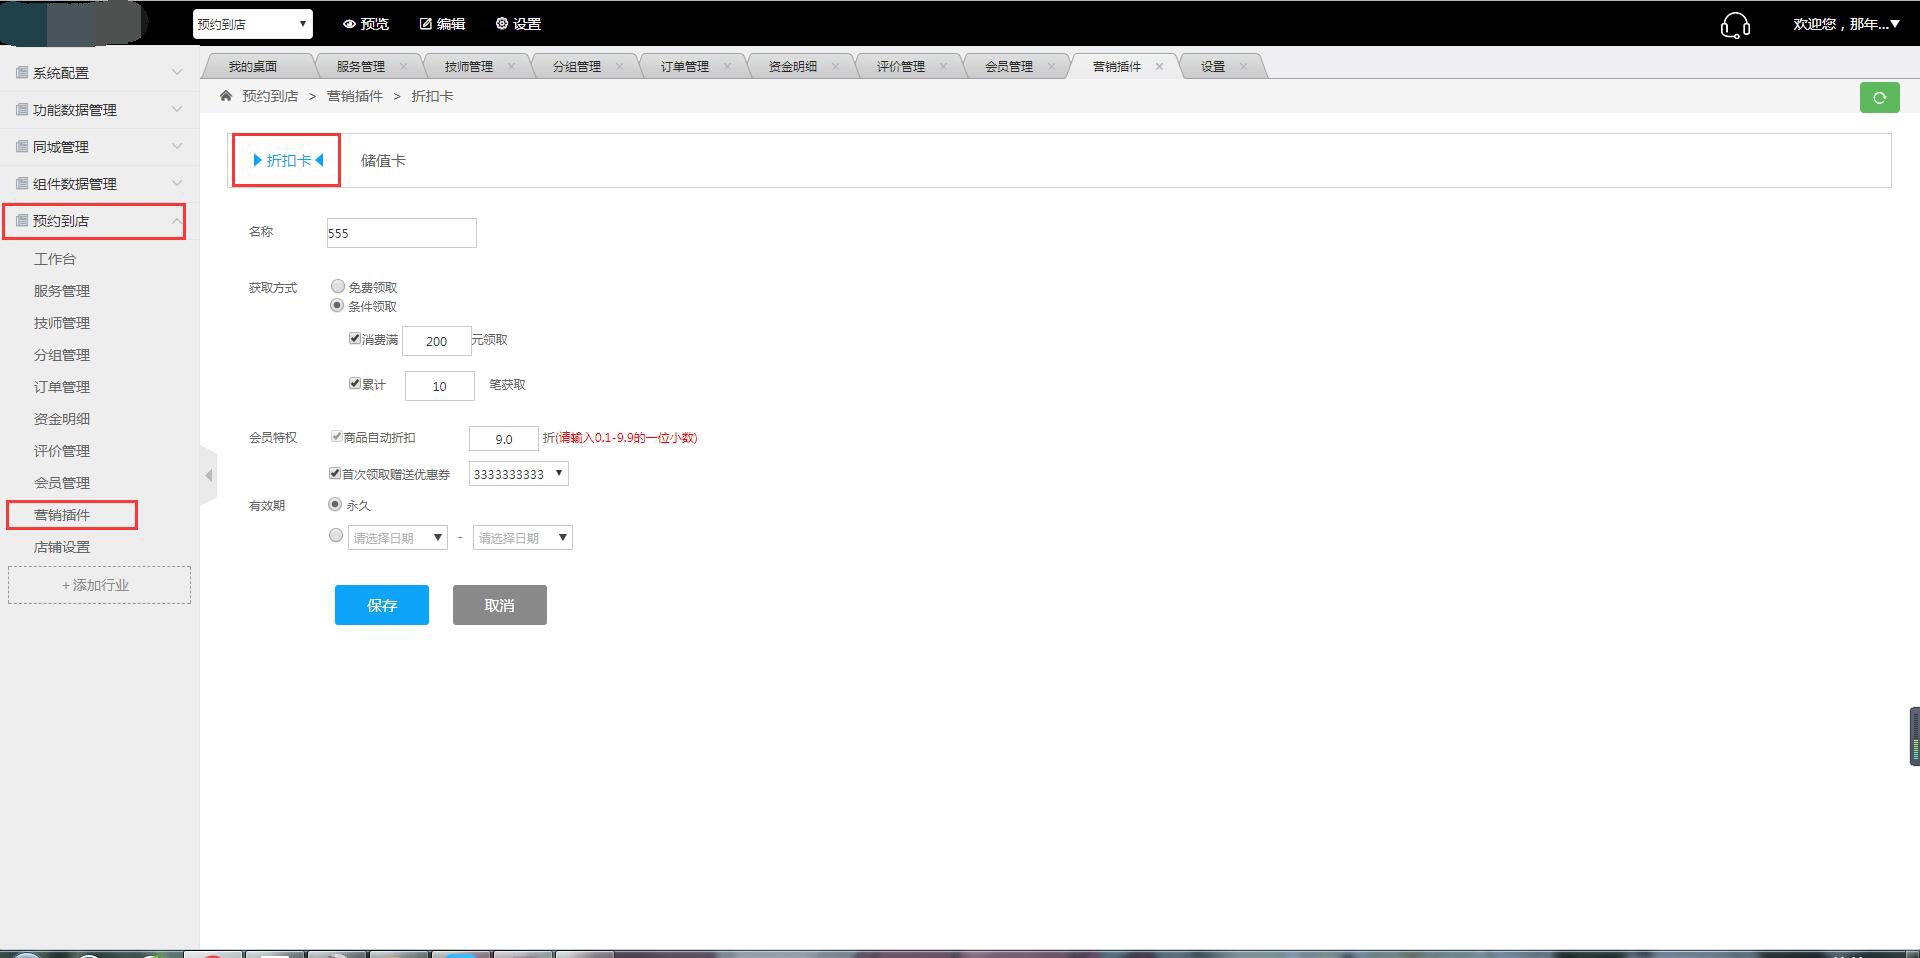
Task: Switch to the 储值卡 sub-tab
Action: 383,161
